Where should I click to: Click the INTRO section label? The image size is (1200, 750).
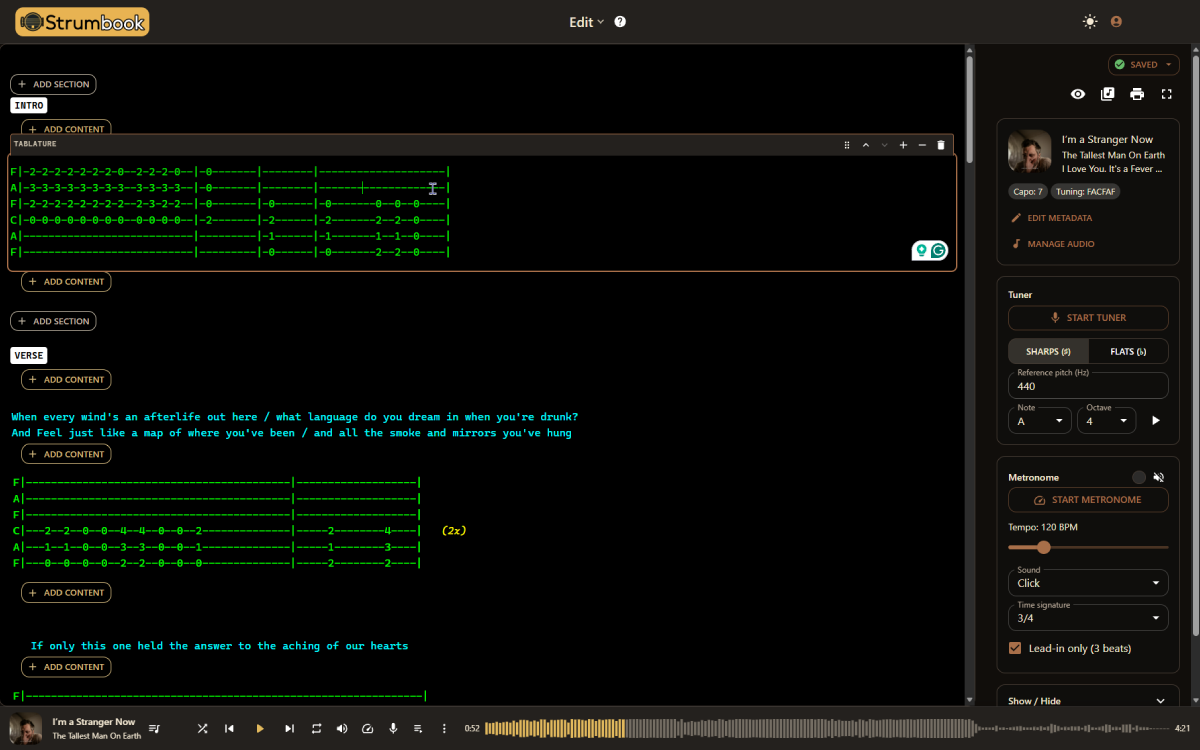pos(29,105)
